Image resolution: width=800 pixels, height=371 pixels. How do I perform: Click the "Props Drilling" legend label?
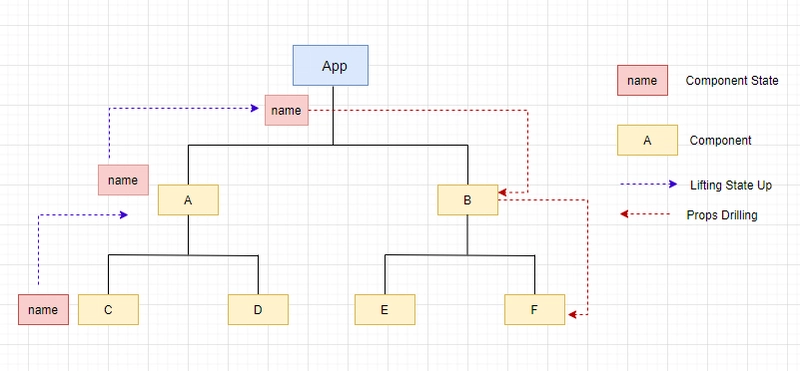[x=722, y=215]
